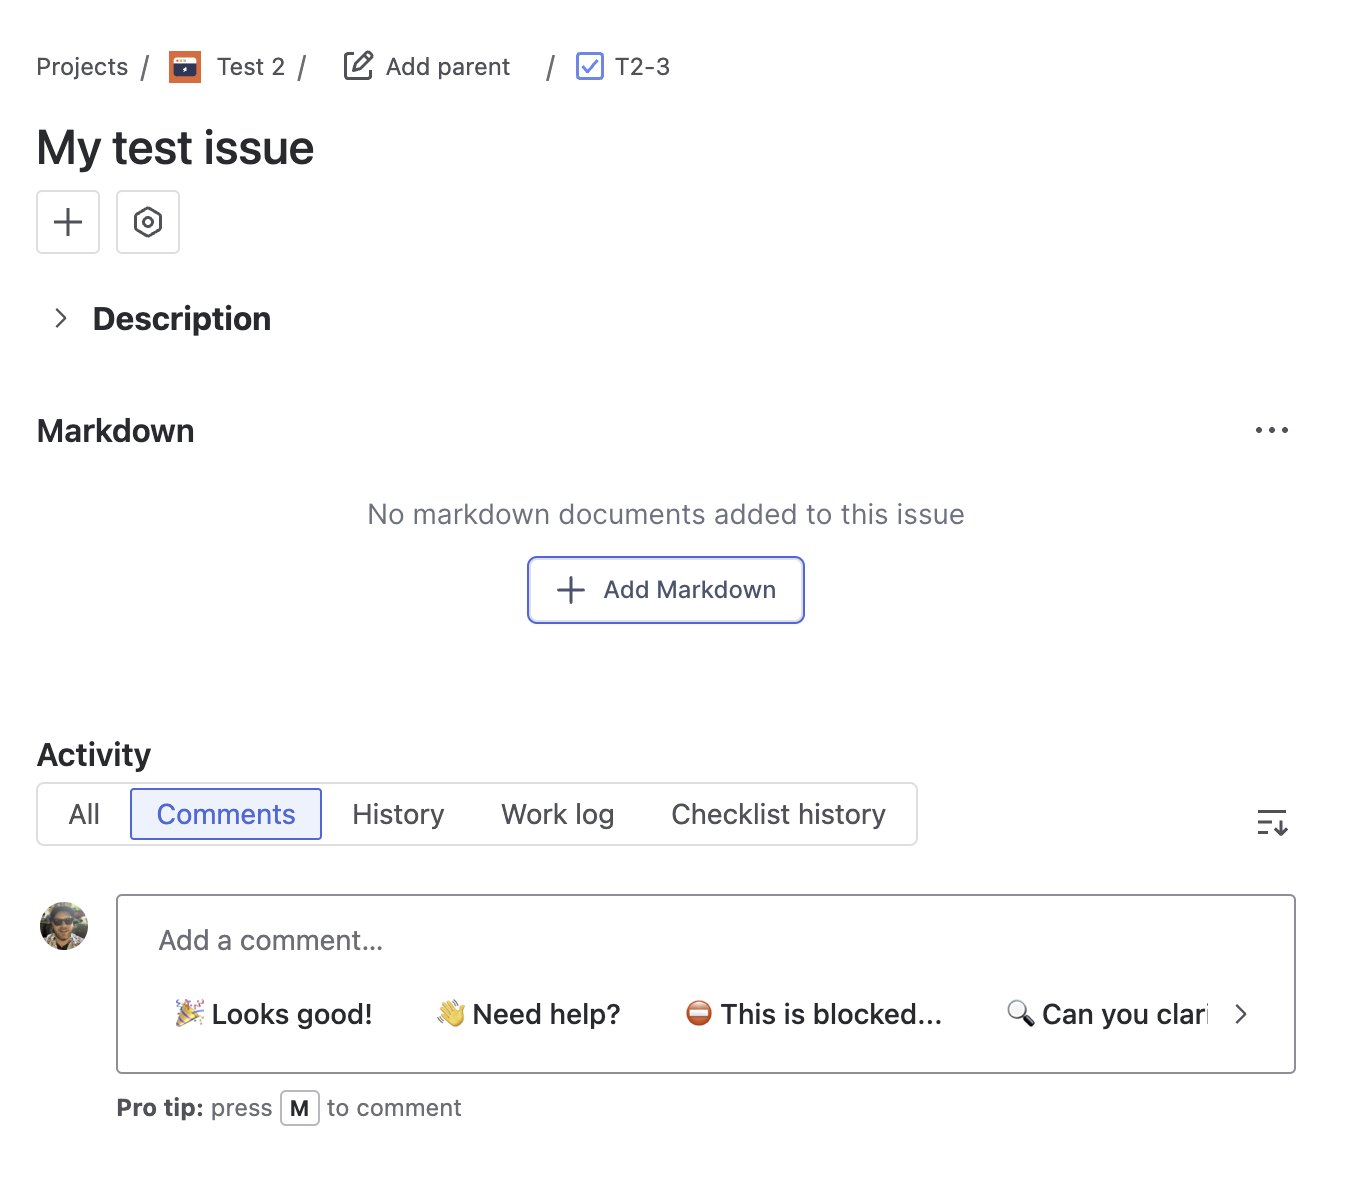Viewport: 1350px width, 1190px height.
Task: Insert the "Need help?" quick comment
Action: (x=529, y=1014)
